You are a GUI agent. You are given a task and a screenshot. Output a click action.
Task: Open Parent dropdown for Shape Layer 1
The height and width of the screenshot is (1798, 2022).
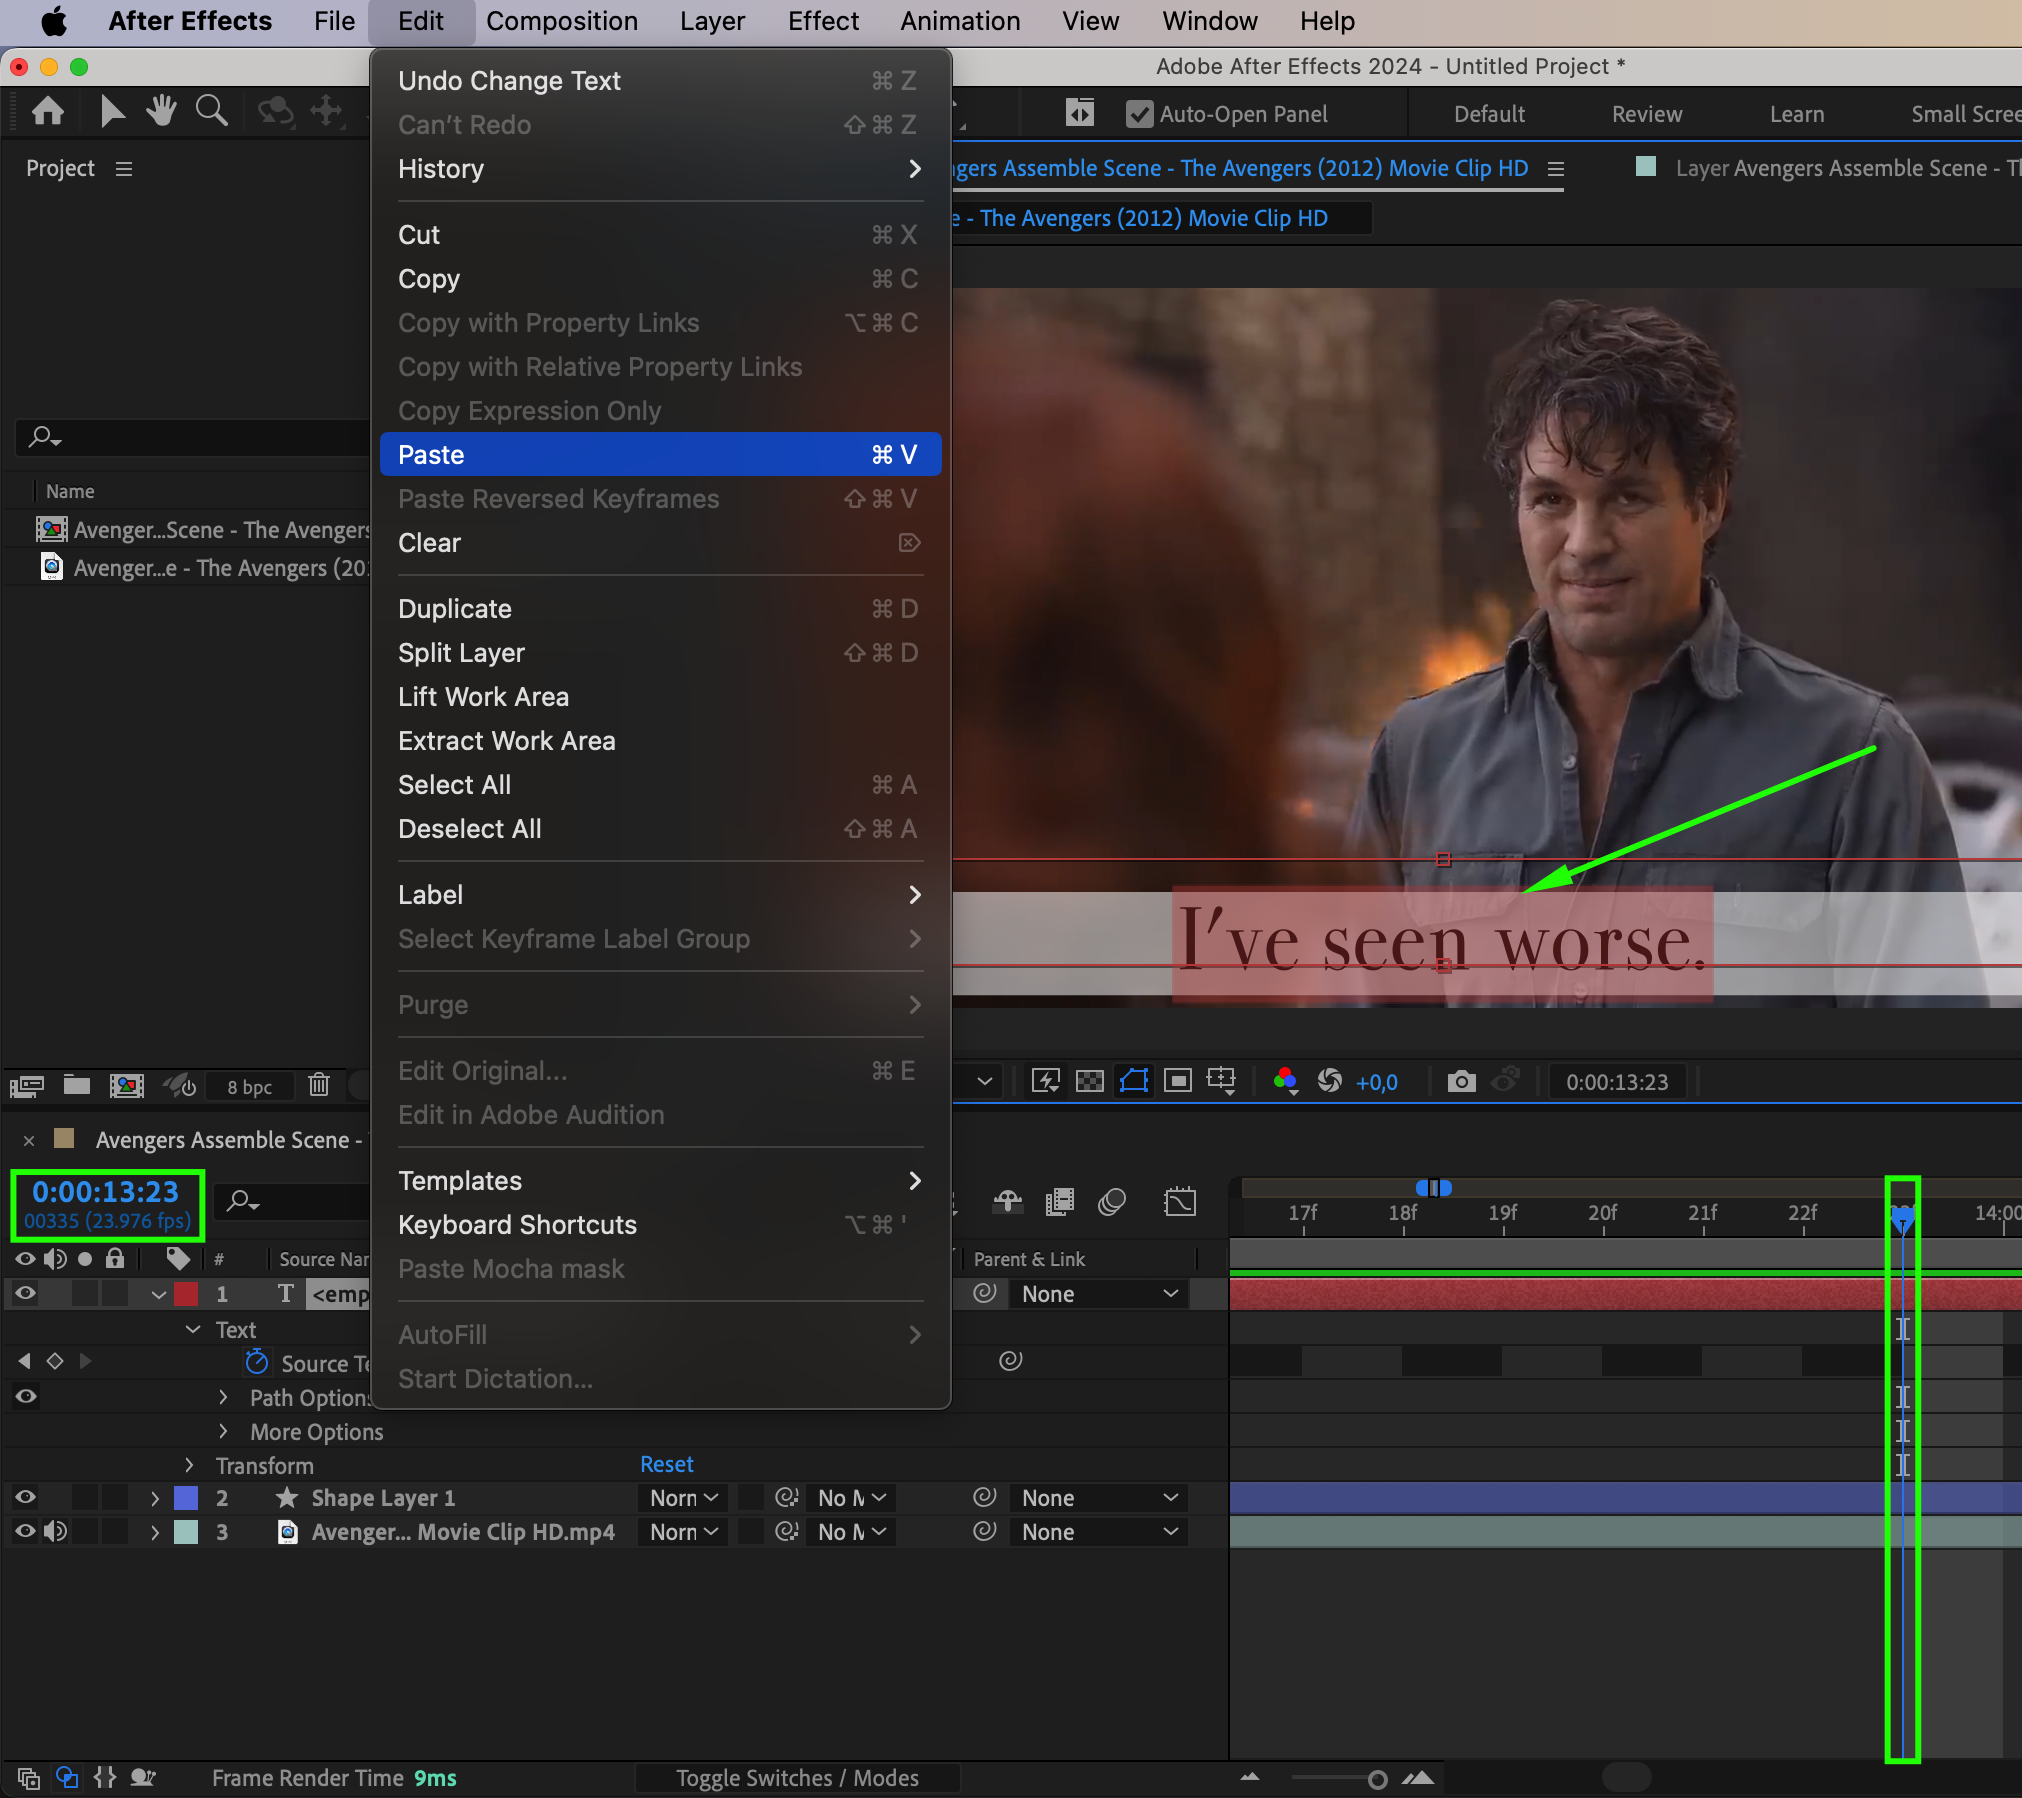pyautogui.click(x=1098, y=1498)
